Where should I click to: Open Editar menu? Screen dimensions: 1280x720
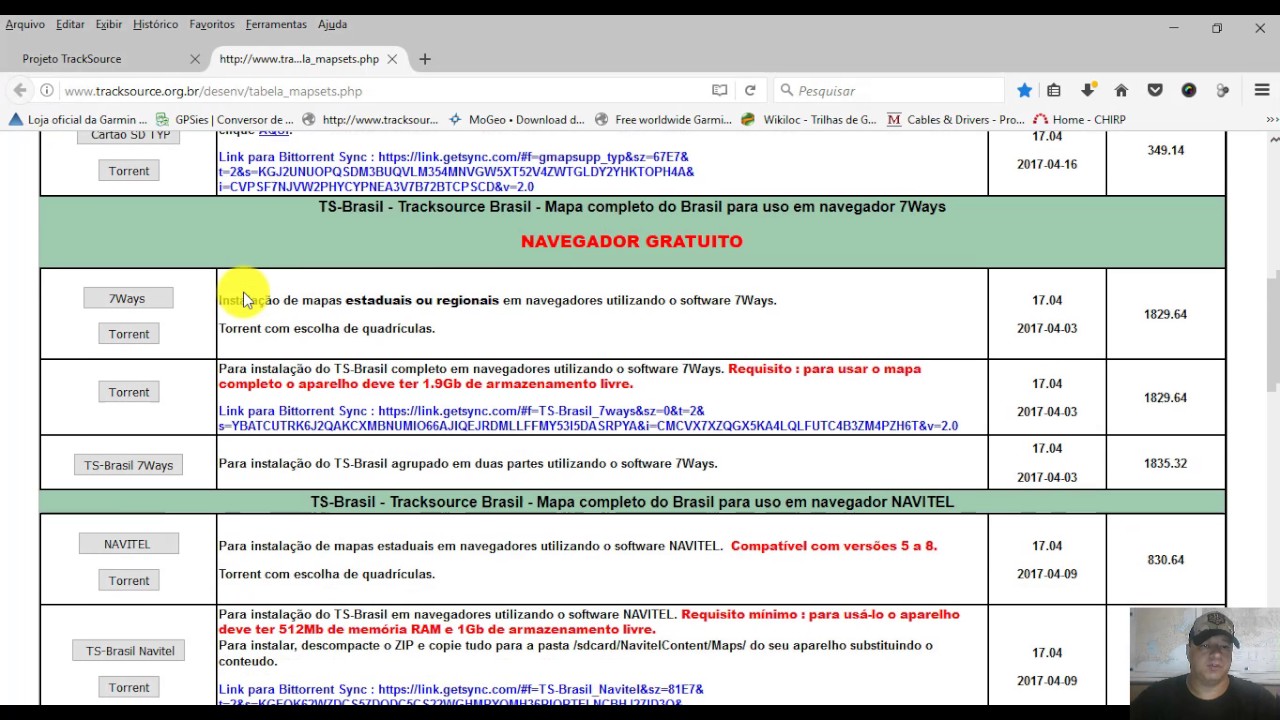70,24
